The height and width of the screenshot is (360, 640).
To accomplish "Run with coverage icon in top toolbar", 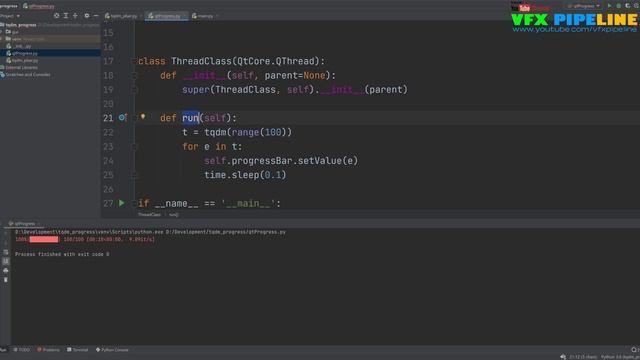I will point(627,6).
